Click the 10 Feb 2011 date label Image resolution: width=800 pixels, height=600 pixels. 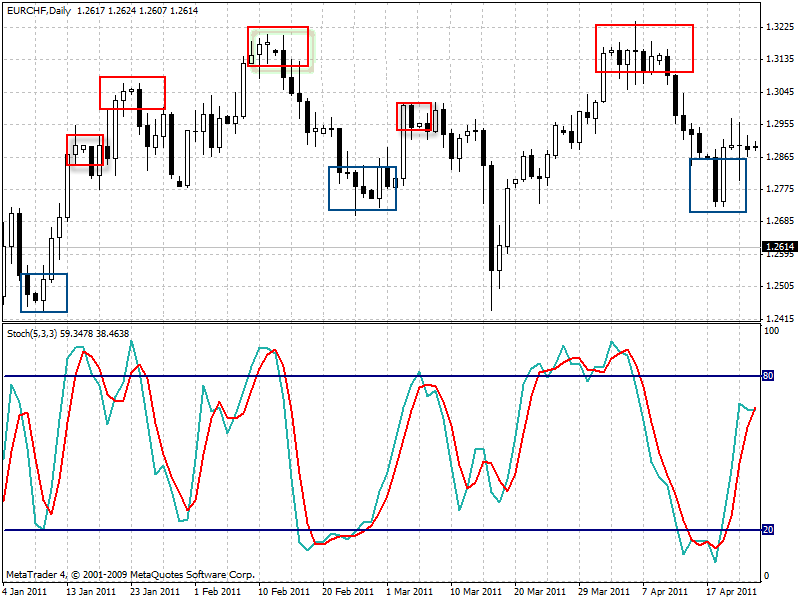[x=284, y=592]
